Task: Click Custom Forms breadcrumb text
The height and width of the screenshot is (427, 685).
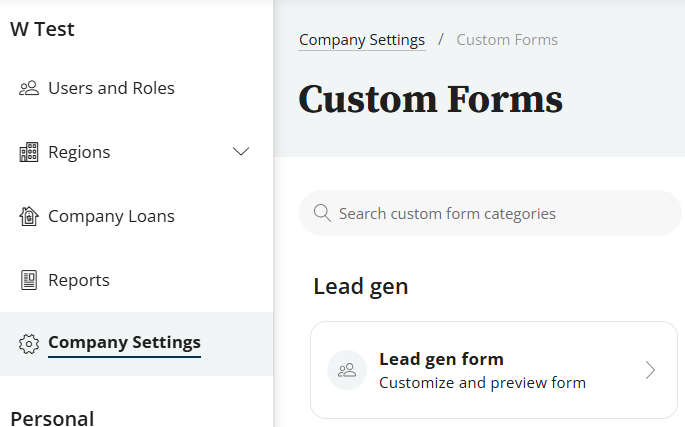Action: click(507, 40)
